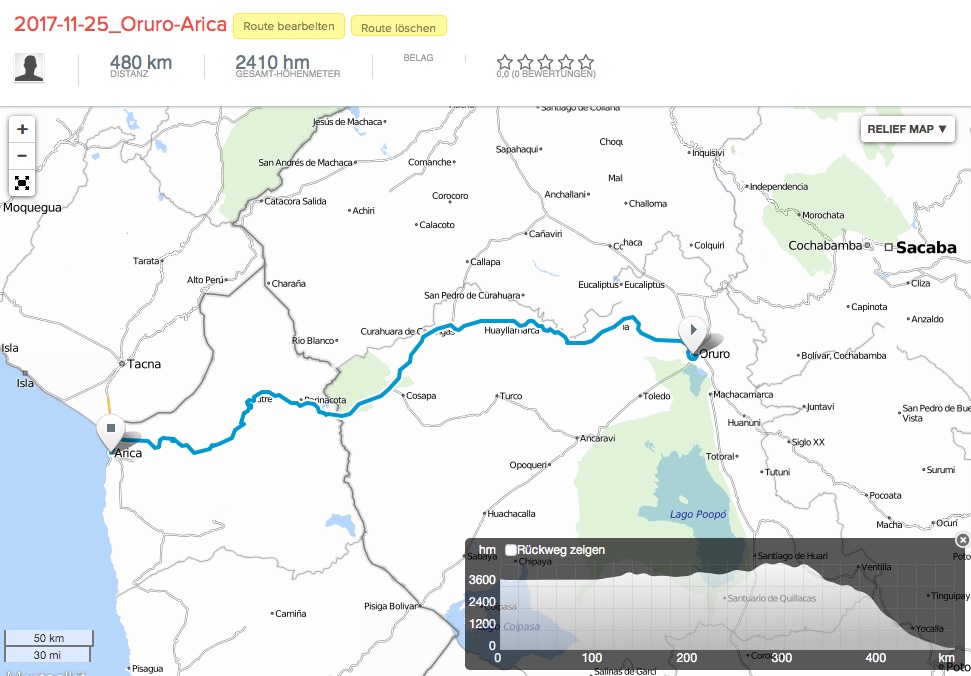Click the user avatar profile picture
Viewport: 971px width, 676px height.
(x=29, y=68)
